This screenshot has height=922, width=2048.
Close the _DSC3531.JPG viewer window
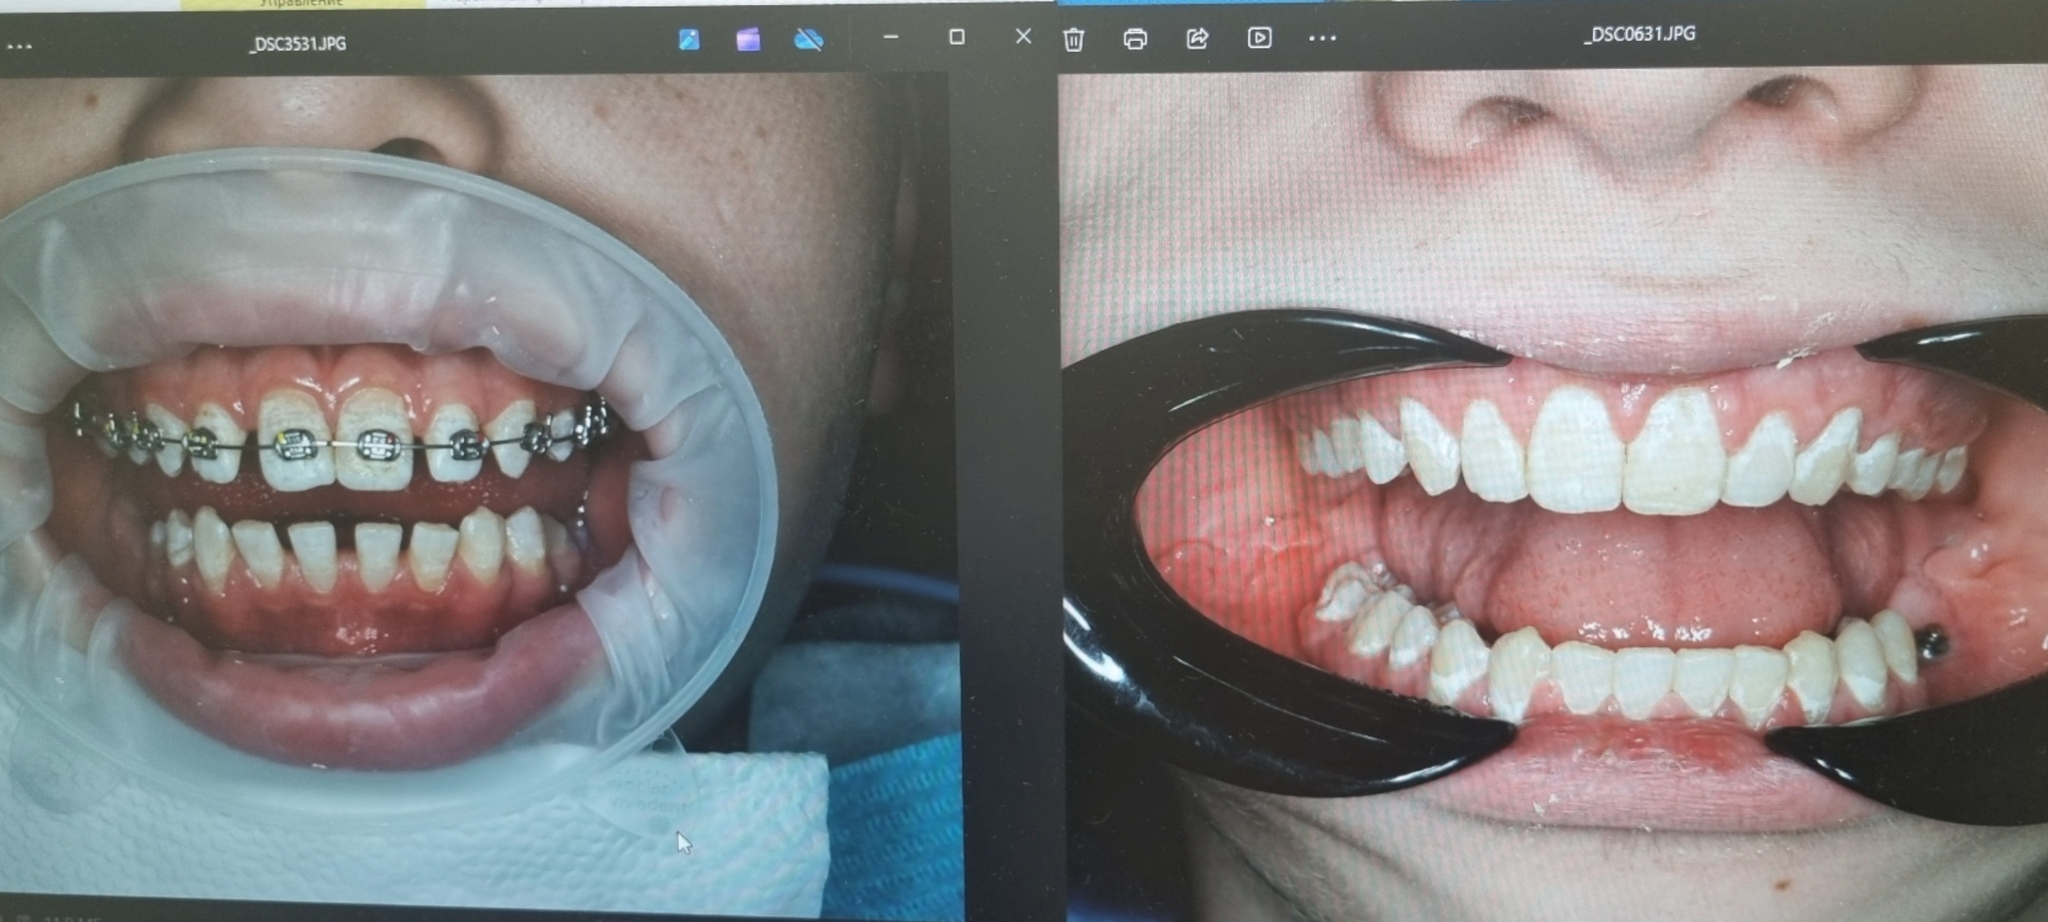tap(1023, 36)
